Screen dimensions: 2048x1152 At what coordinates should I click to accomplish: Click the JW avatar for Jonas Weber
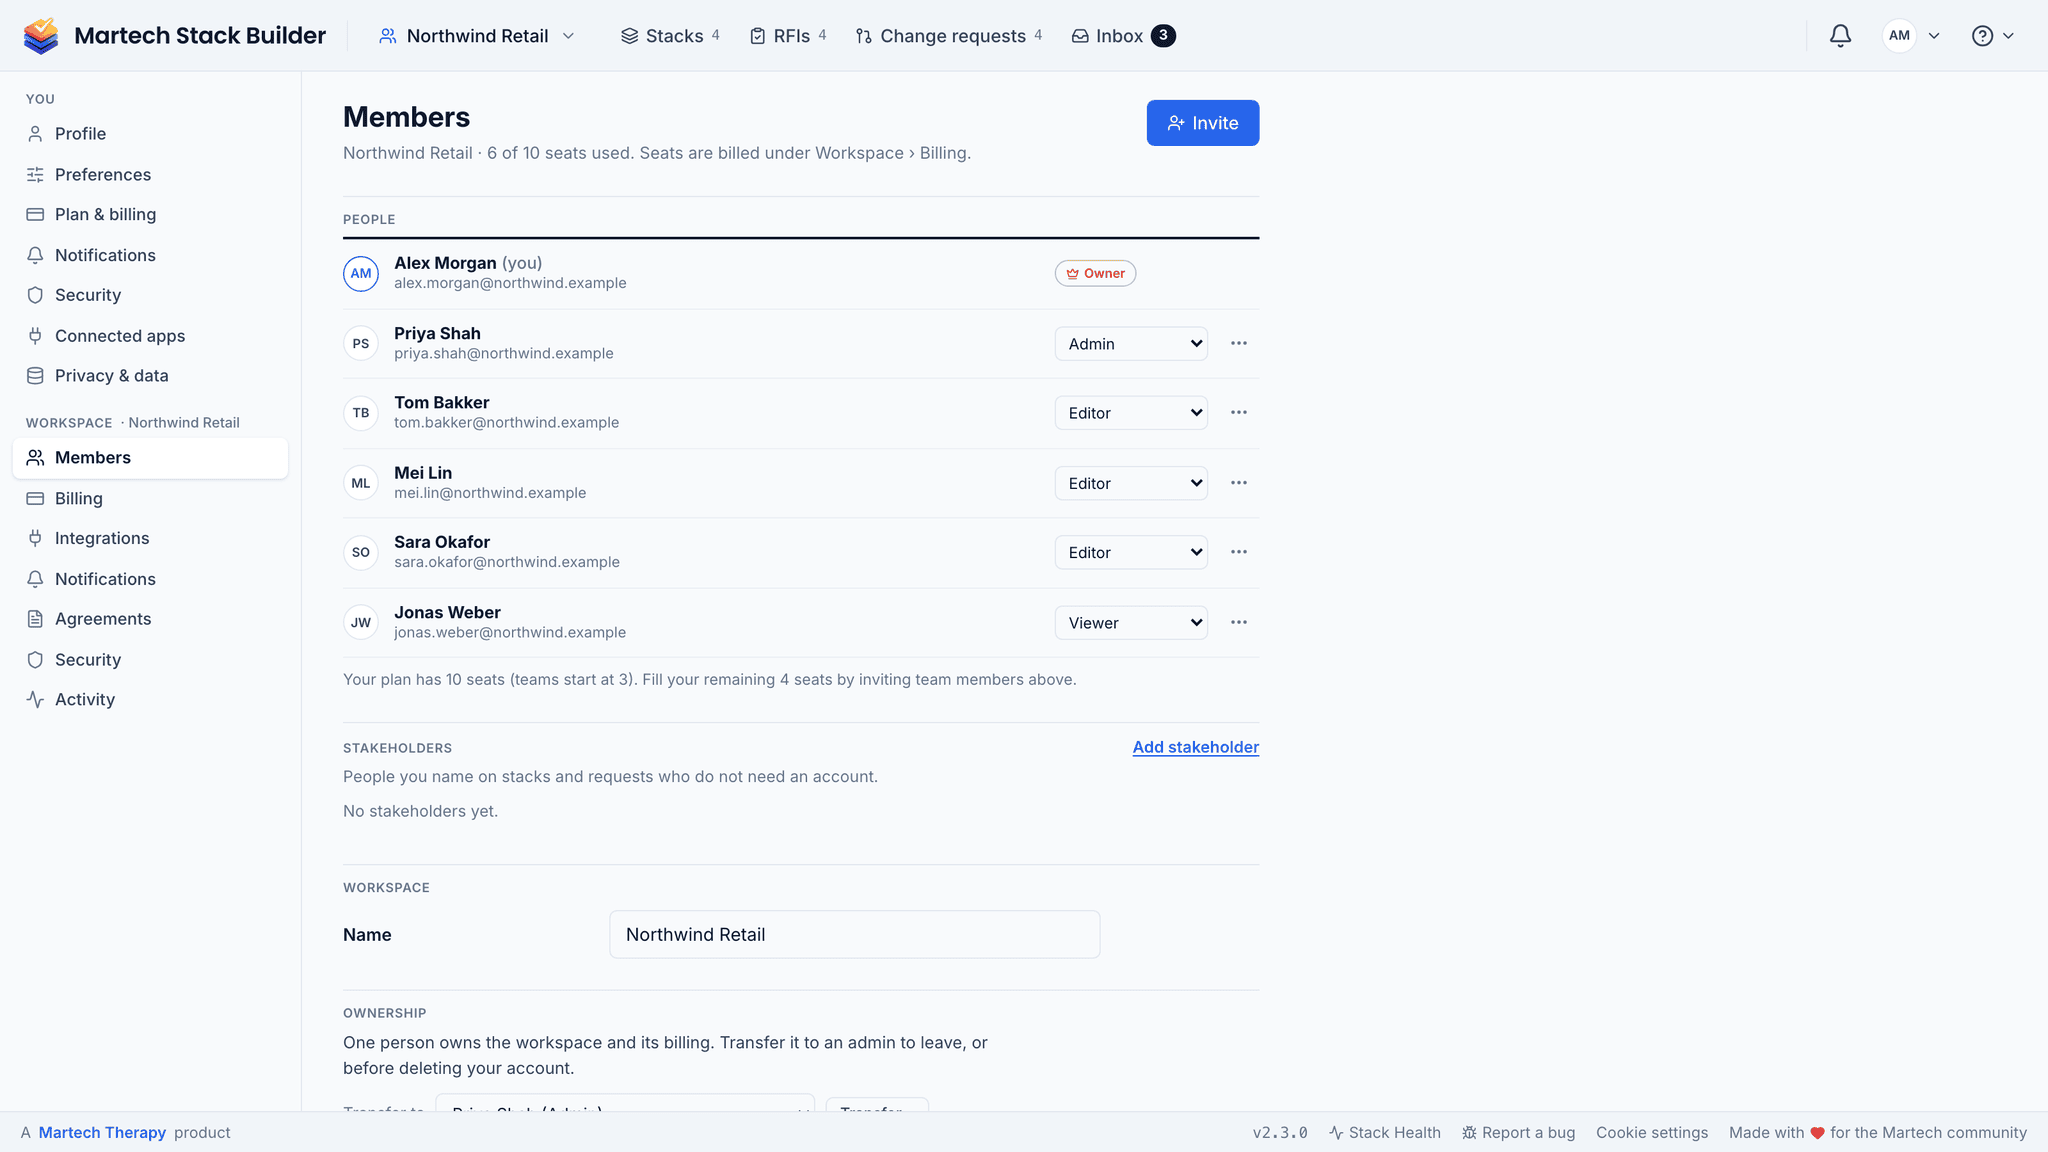click(x=361, y=622)
